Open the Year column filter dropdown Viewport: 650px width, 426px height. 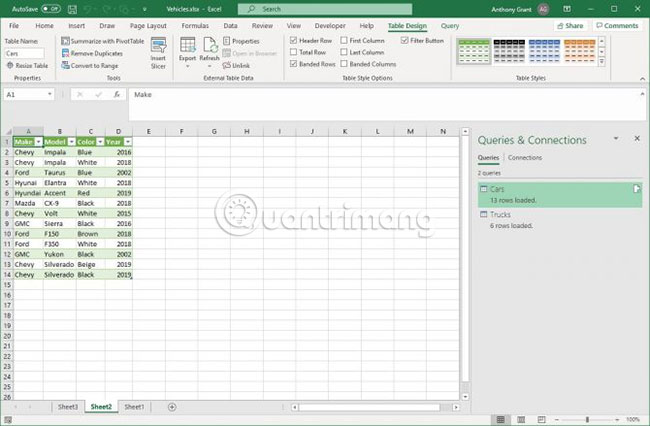pyautogui.click(x=128, y=142)
